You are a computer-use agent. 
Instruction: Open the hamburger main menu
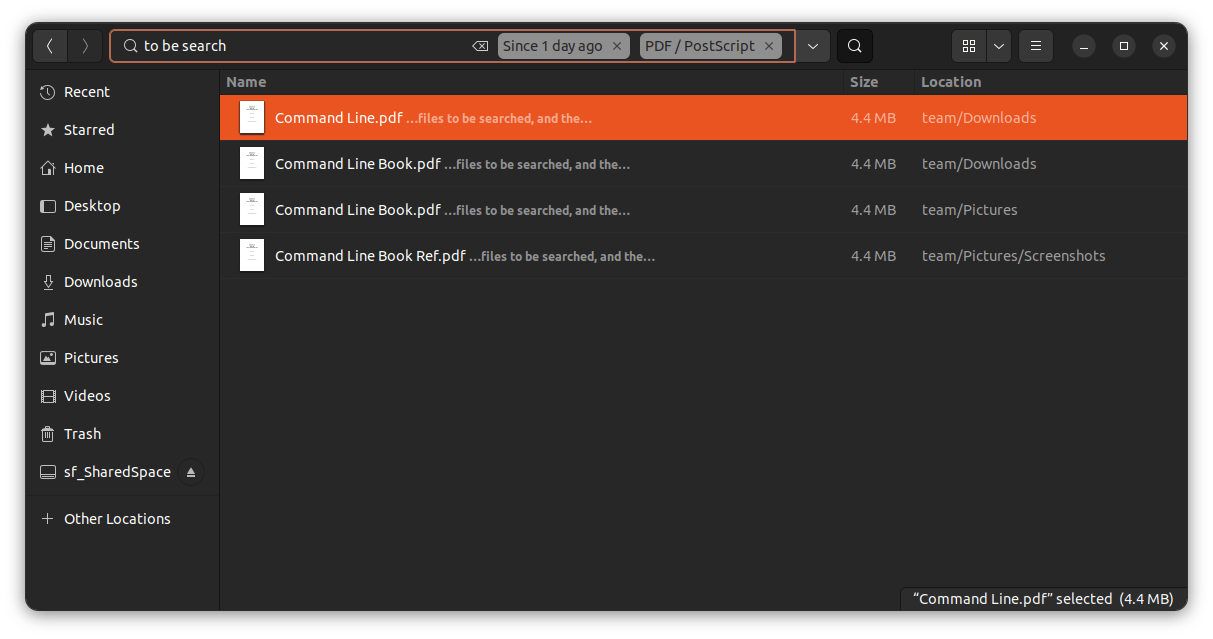(1036, 46)
